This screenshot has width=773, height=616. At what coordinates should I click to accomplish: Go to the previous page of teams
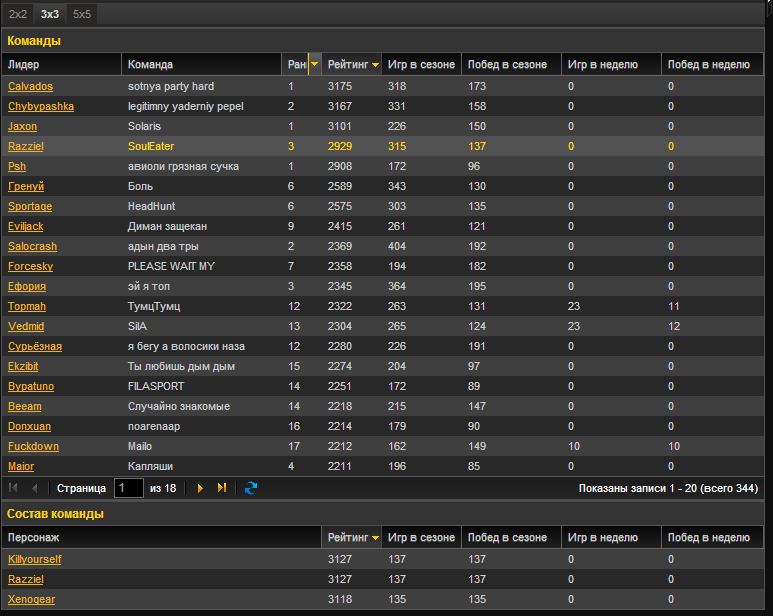click(x=35, y=488)
